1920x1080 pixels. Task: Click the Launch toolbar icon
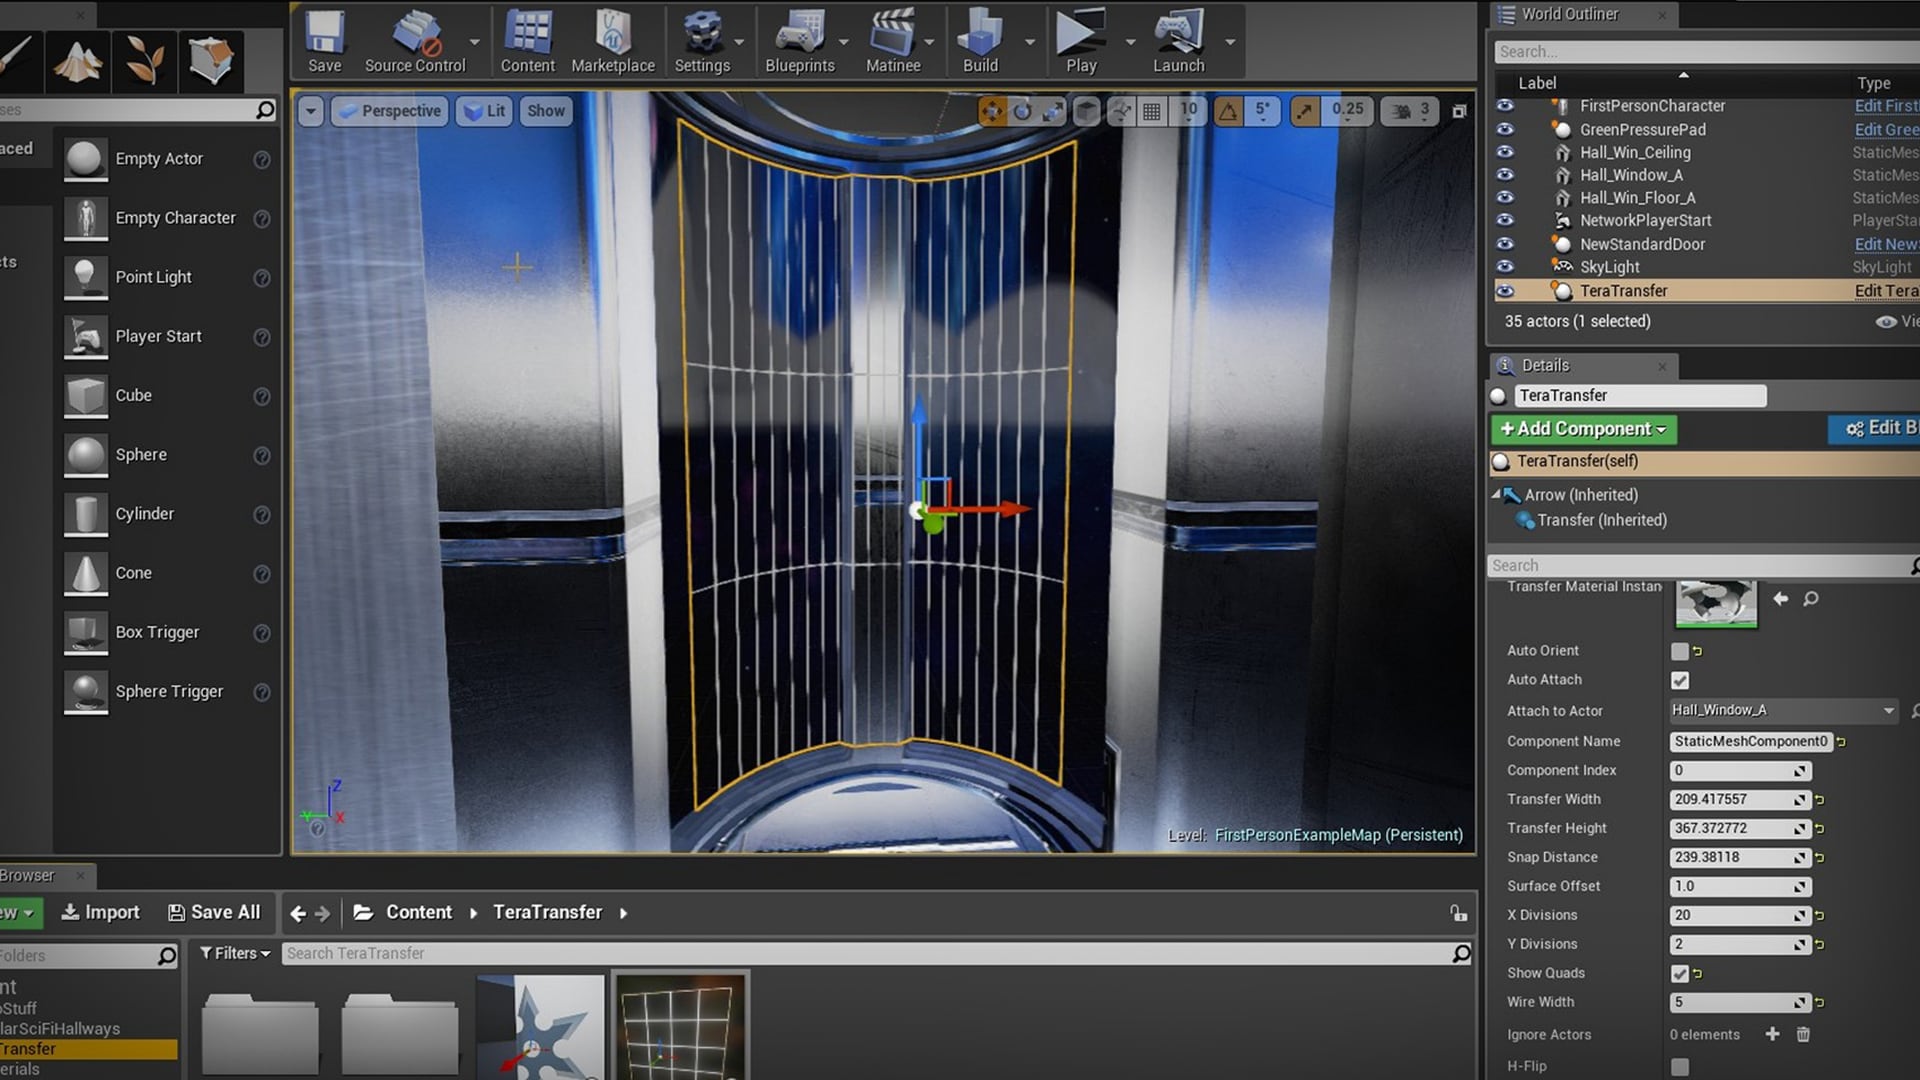[1179, 42]
